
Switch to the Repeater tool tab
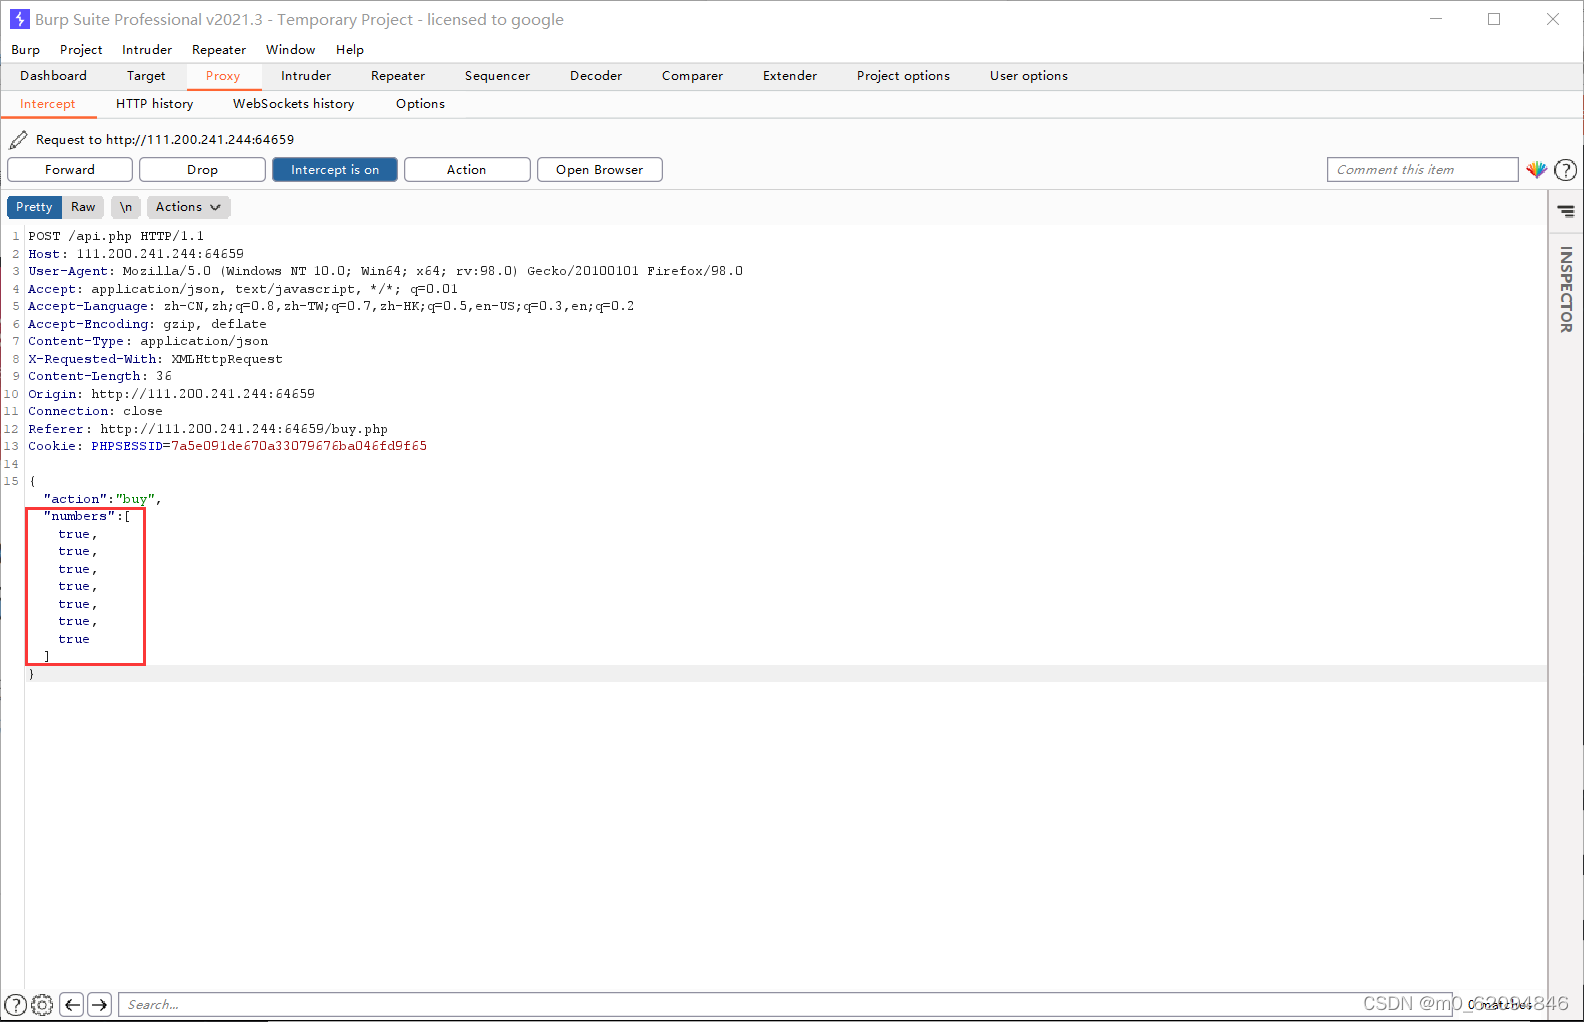point(398,76)
